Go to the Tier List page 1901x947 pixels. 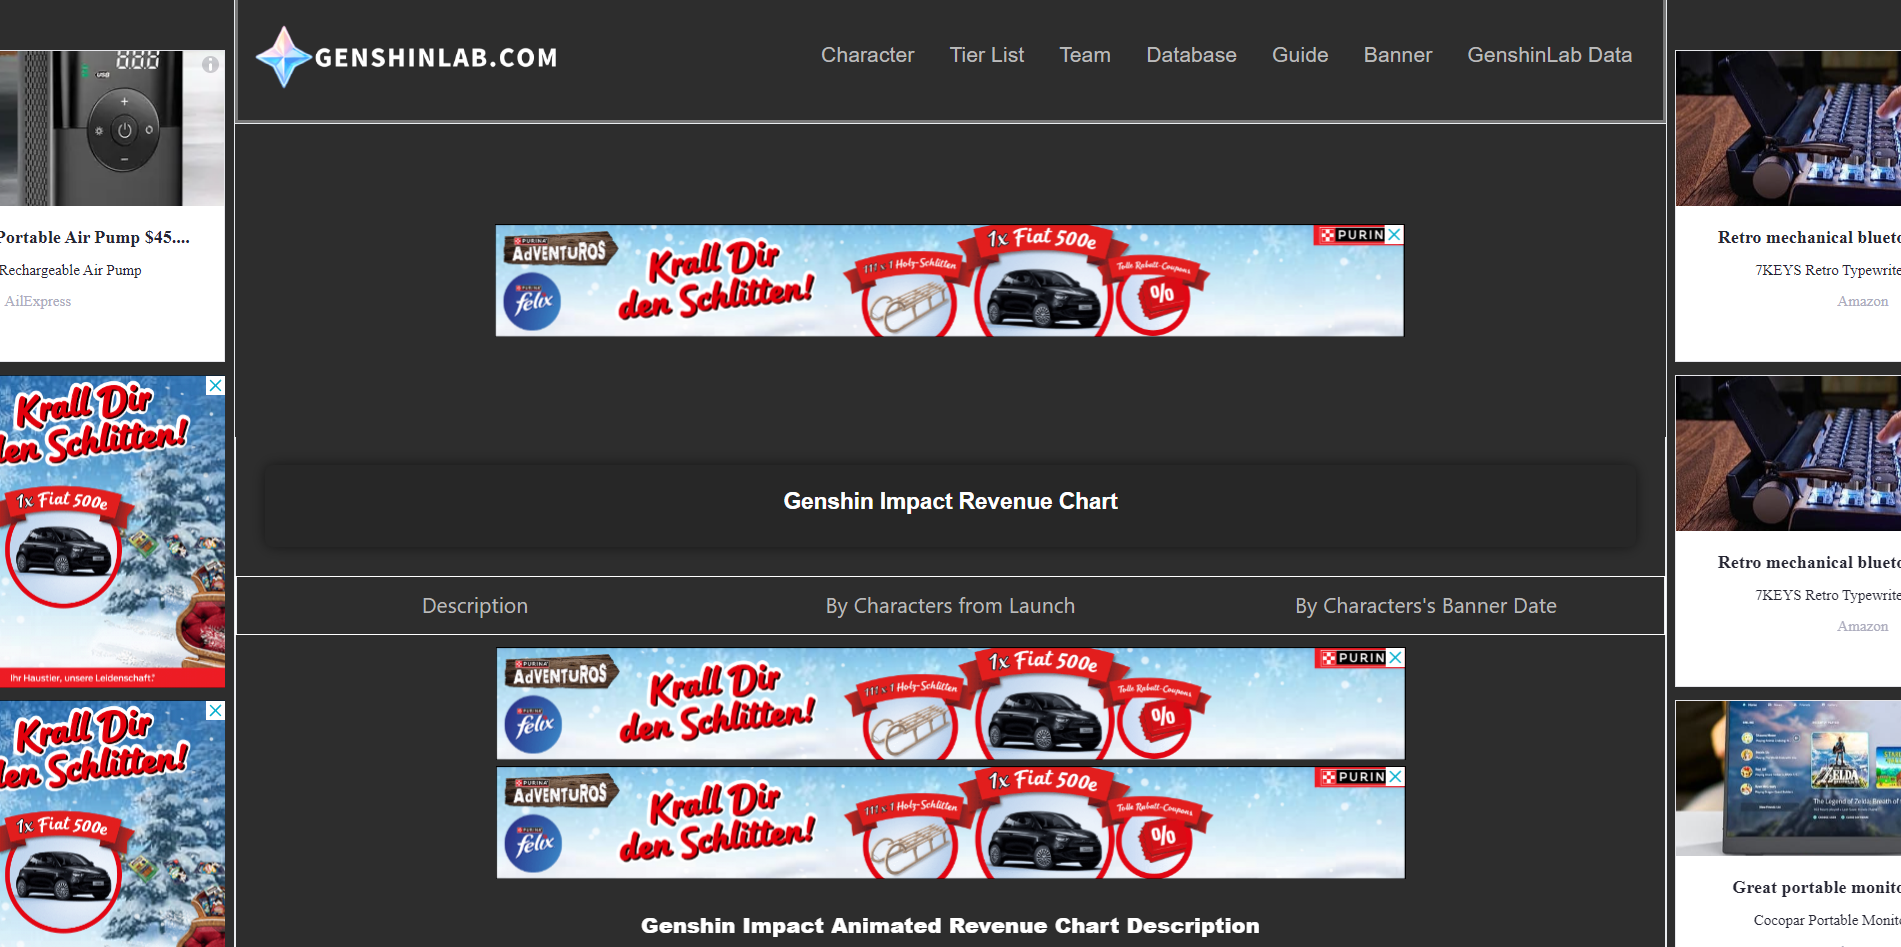(x=987, y=55)
